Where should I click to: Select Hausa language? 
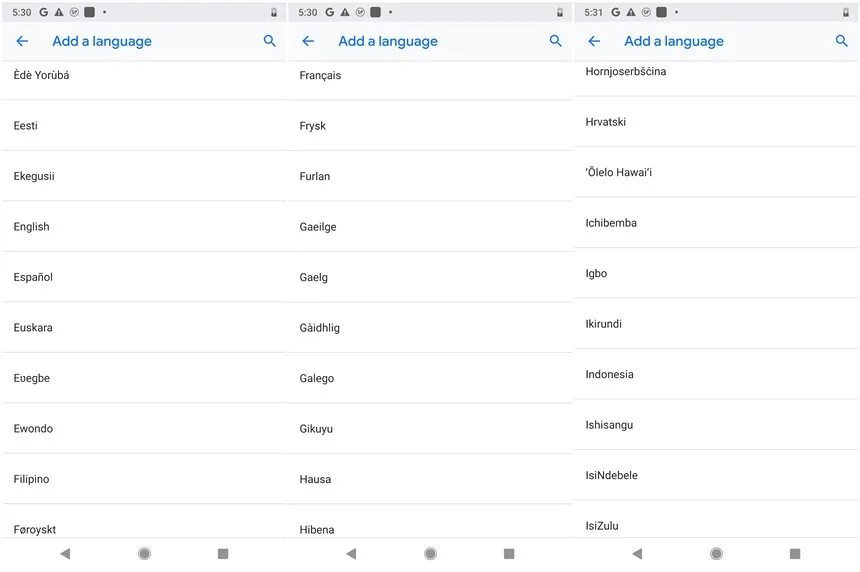tap(430, 479)
